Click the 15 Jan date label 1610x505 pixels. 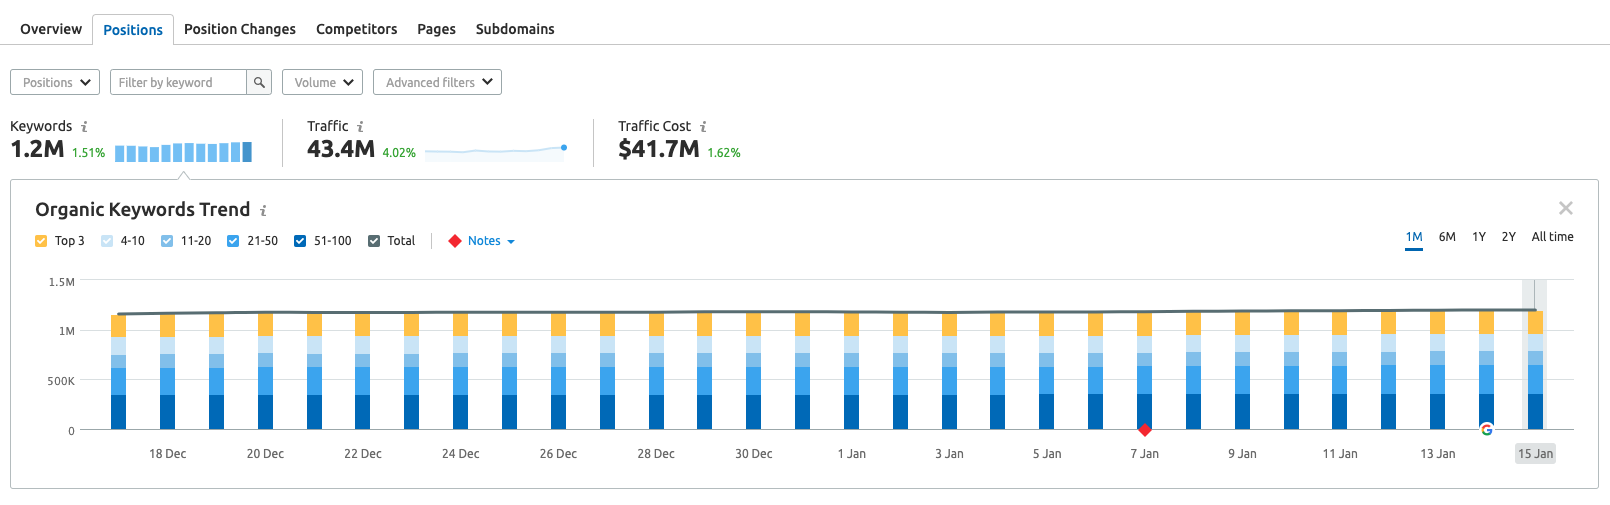tap(1535, 454)
